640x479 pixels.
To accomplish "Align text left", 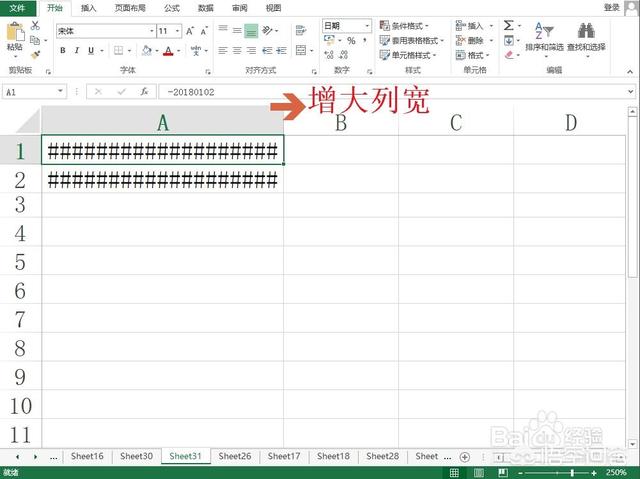I will pos(223,51).
